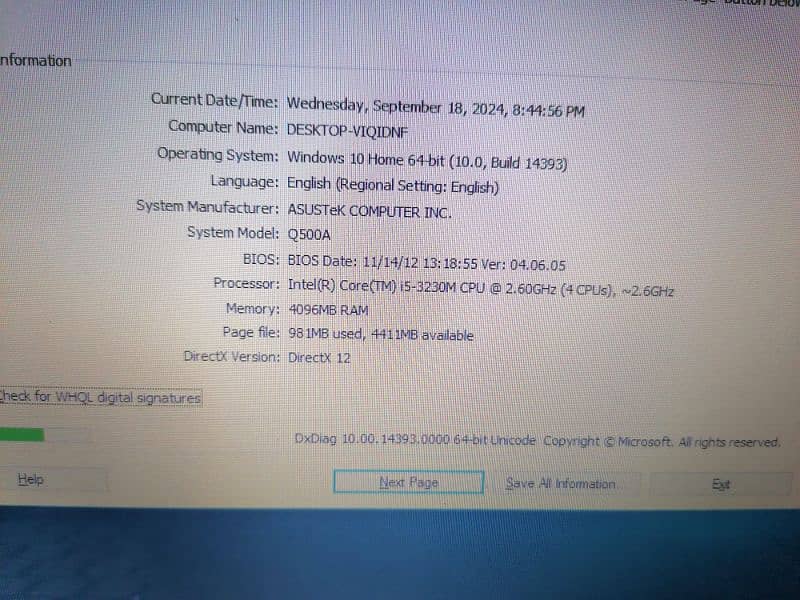Screen dimensions: 800x600
Task: Click the Q500A system model value
Action: [309, 235]
